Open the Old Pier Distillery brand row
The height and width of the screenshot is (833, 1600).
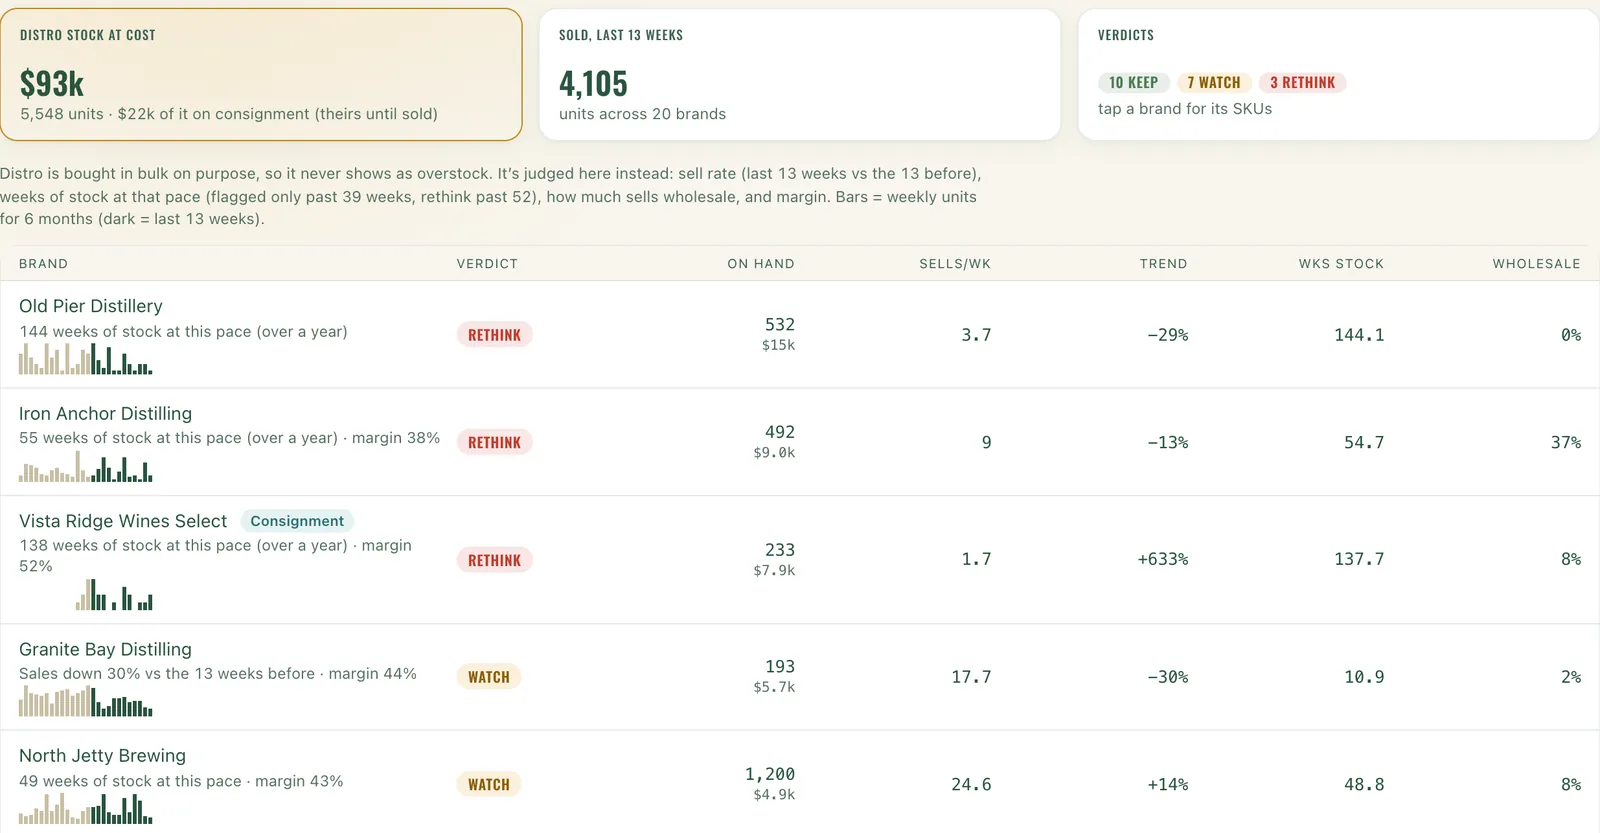click(x=800, y=335)
